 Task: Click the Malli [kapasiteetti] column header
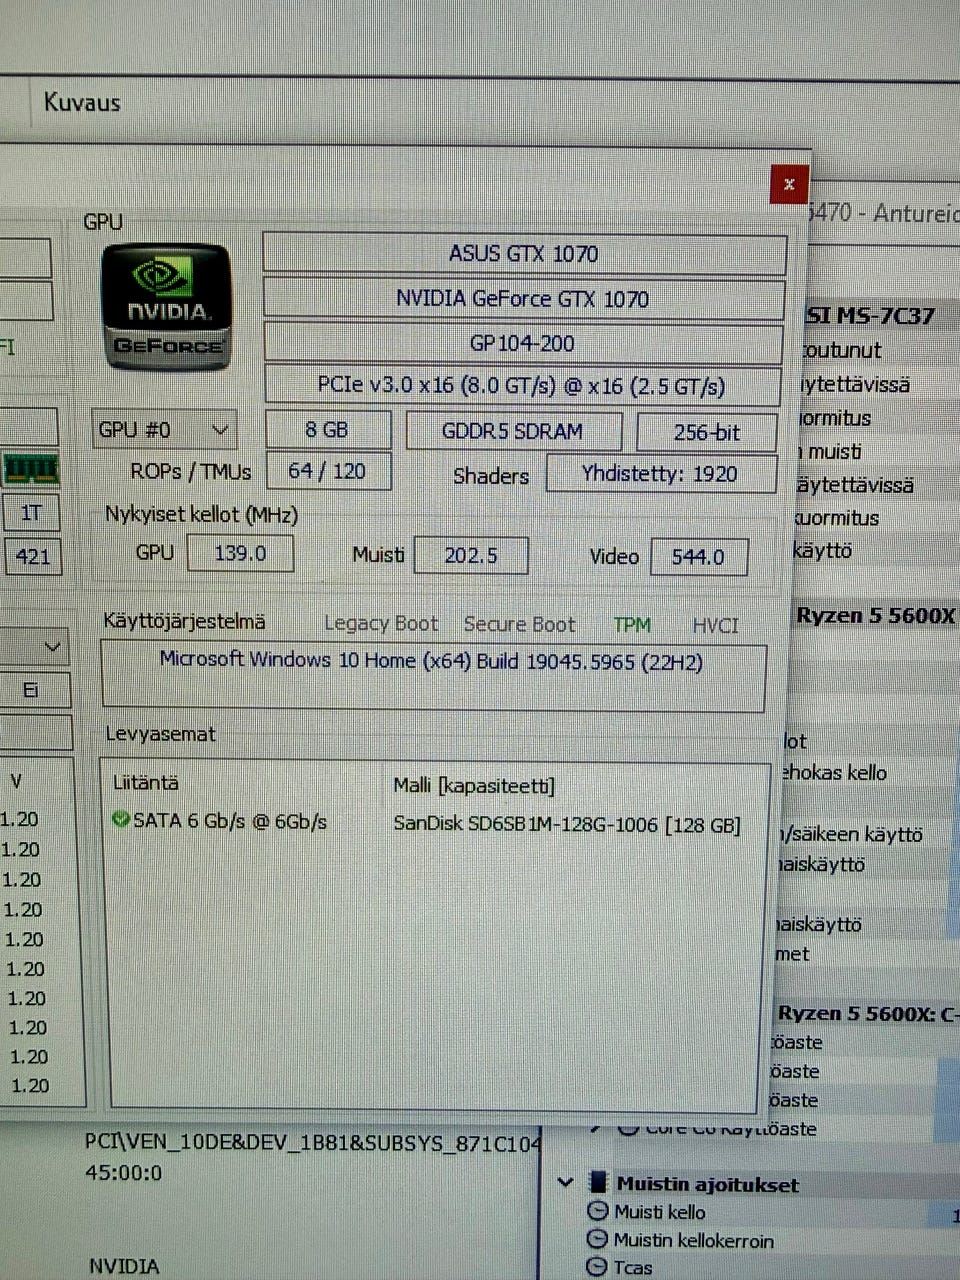[x=474, y=785]
